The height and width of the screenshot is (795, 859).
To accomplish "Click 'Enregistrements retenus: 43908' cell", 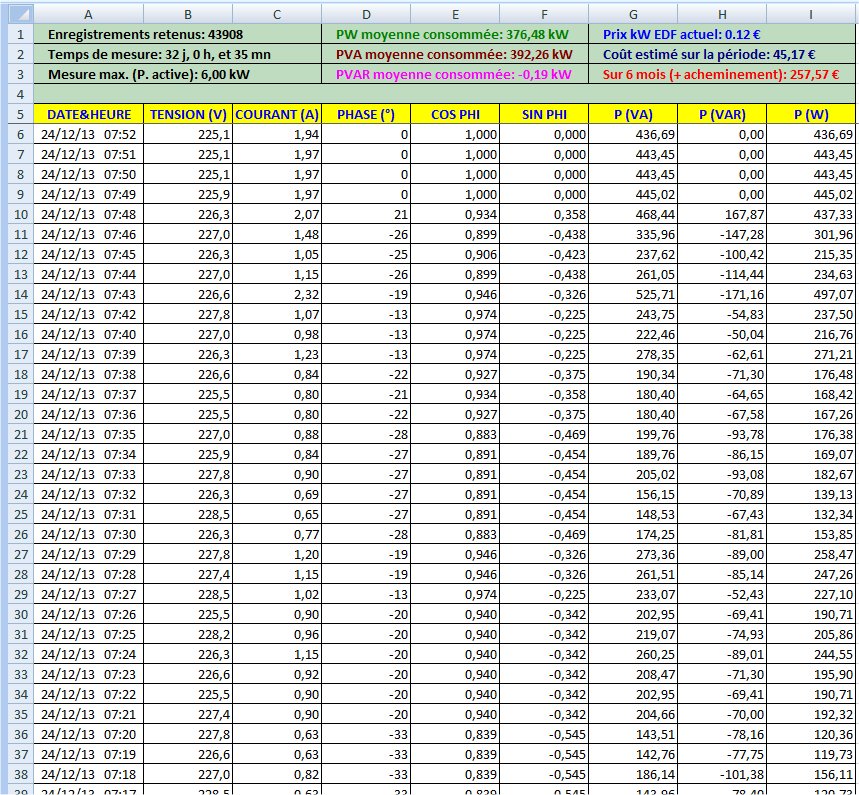I will (177, 35).
